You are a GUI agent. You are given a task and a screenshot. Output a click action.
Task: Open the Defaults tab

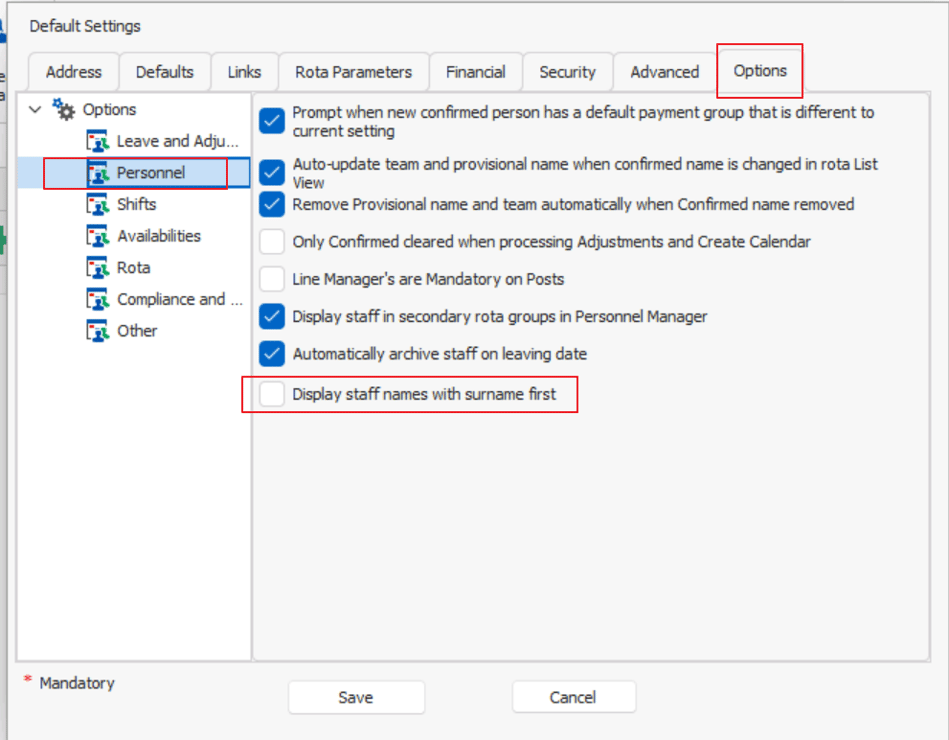coord(165,72)
